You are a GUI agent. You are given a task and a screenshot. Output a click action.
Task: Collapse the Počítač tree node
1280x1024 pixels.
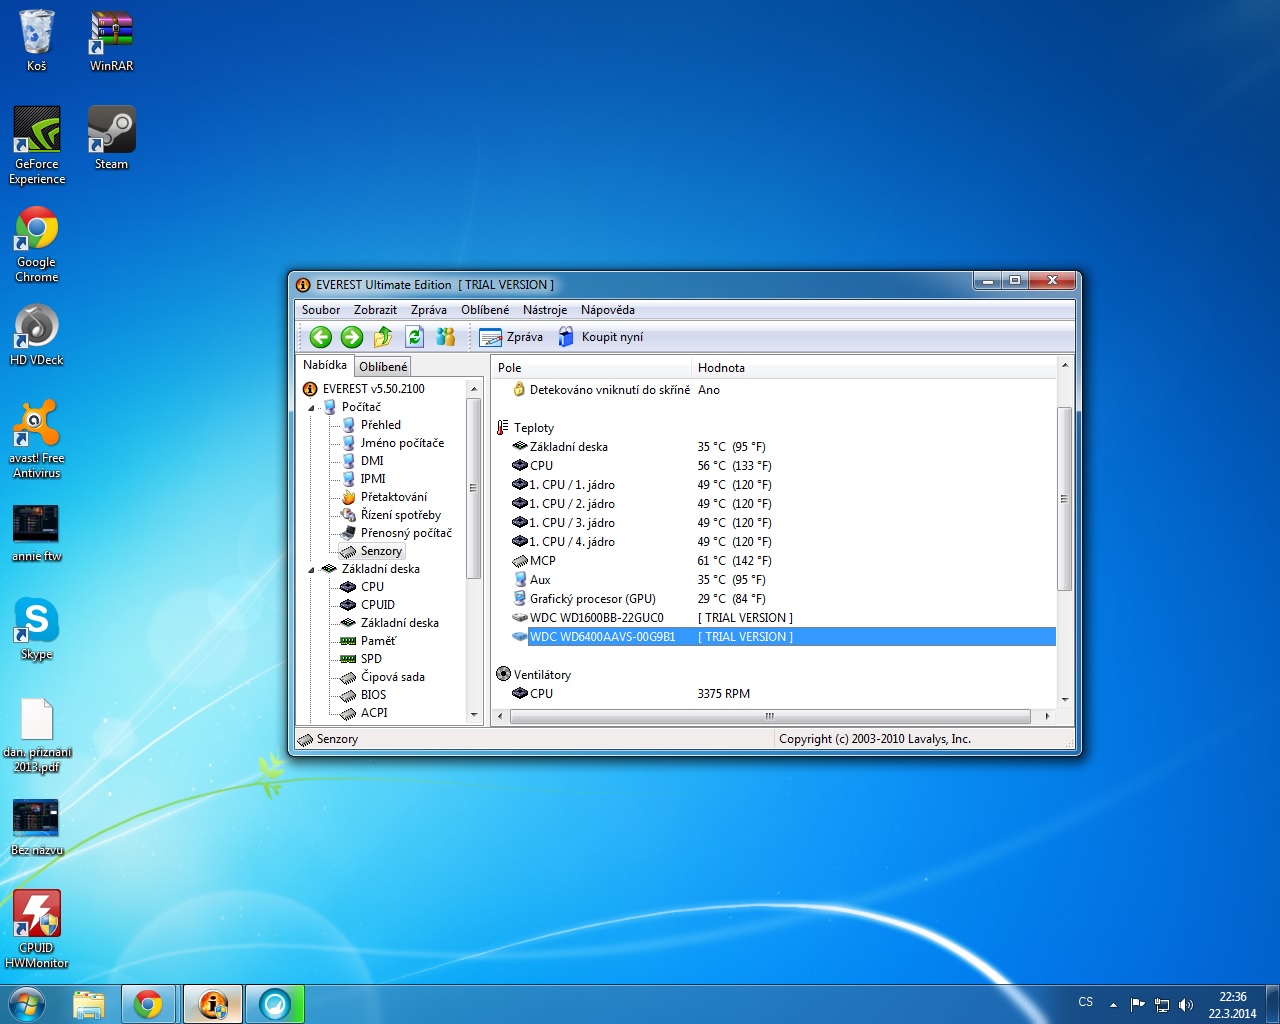311,408
